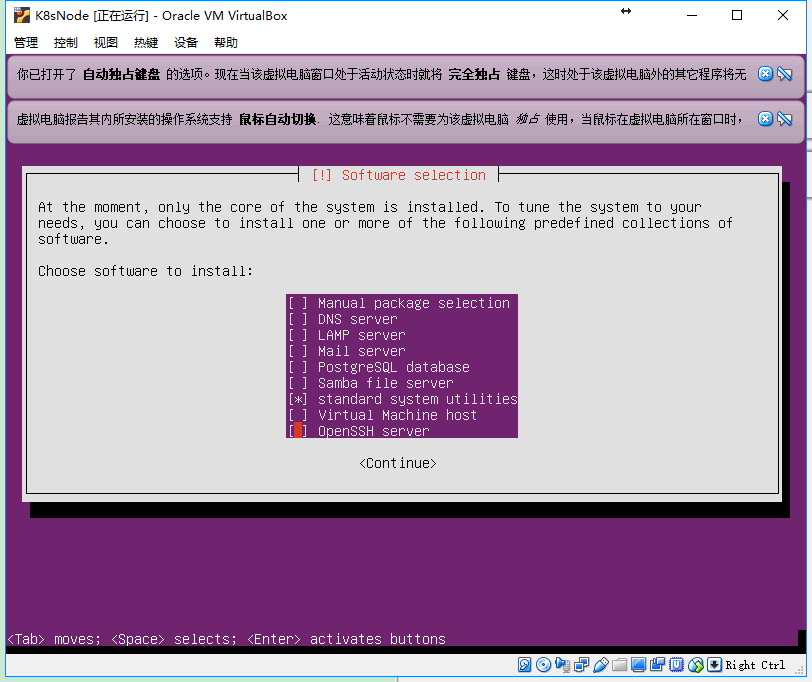Click the 'Choose software to install:' text
This screenshot has width=812, height=682.
[x=146, y=271]
